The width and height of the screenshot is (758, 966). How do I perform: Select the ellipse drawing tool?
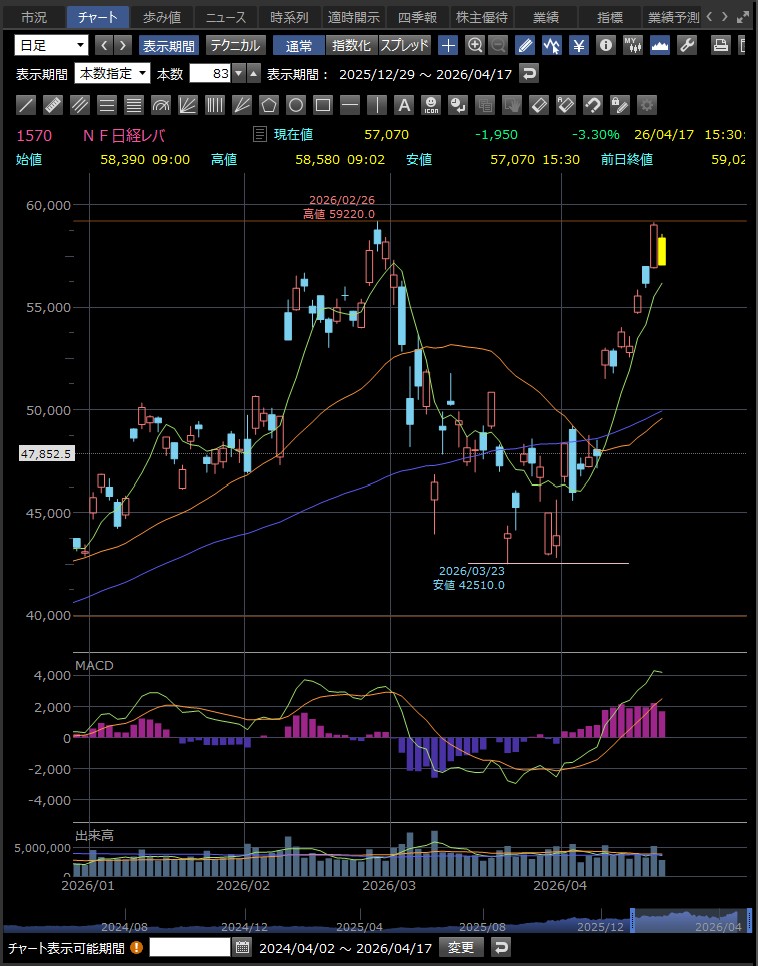point(296,105)
